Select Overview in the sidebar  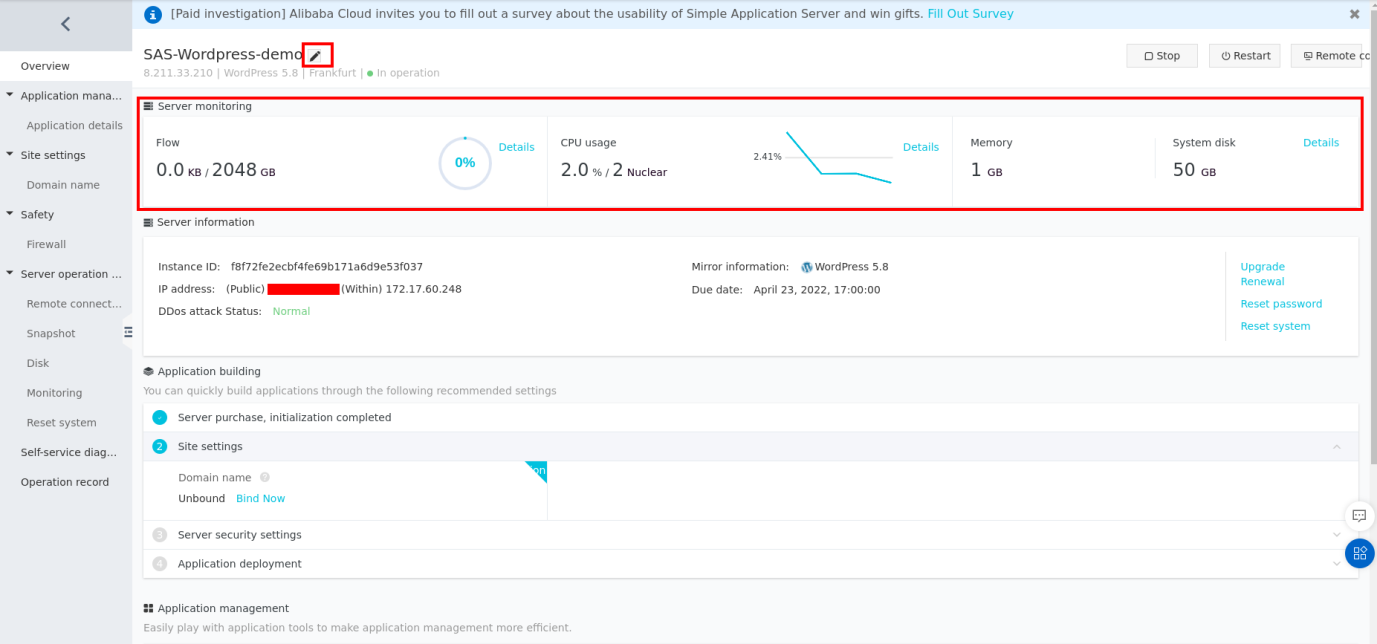[x=66, y=66]
